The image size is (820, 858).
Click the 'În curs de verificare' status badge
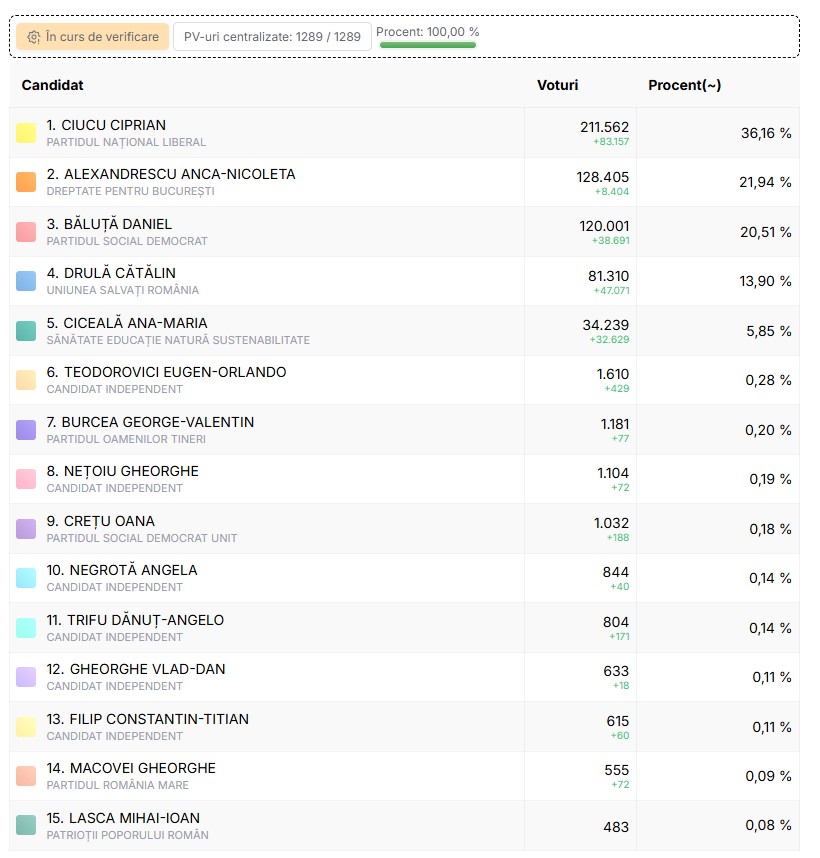pyautogui.click(x=92, y=37)
